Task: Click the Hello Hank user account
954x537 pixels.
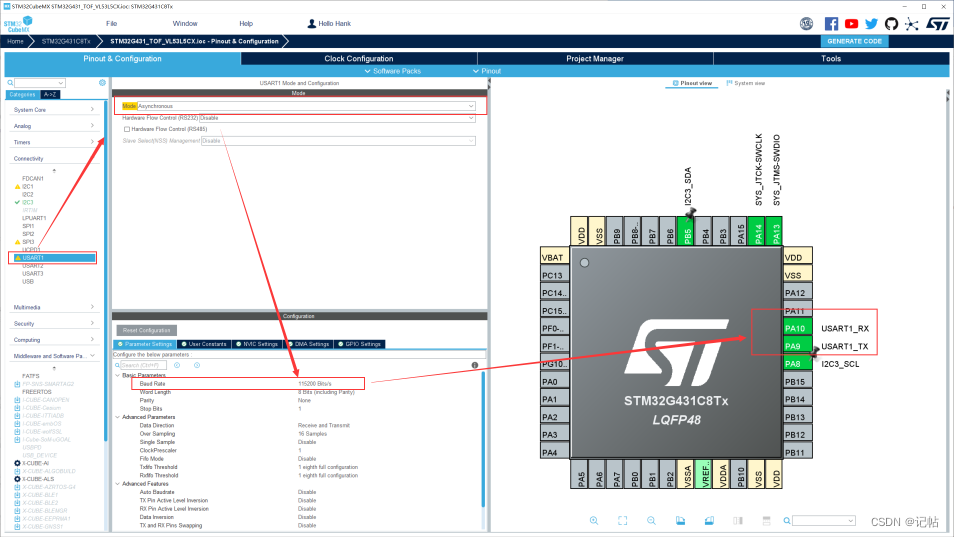Action: coord(329,24)
